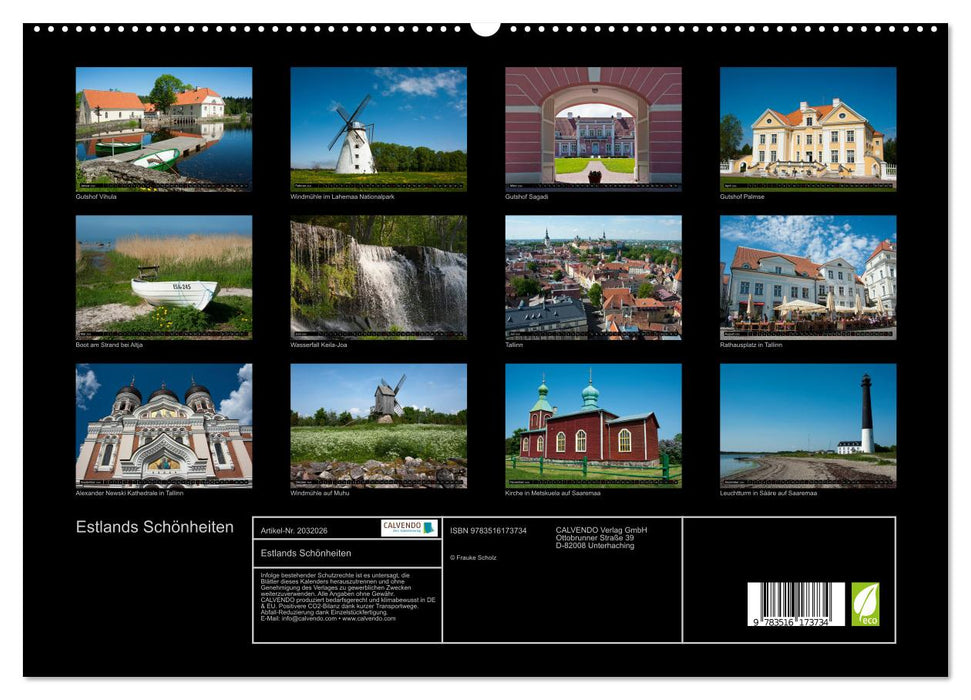
Task: Select the Artikel-Nr. 2032026 text
Action: pyautogui.click(x=293, y=530)
